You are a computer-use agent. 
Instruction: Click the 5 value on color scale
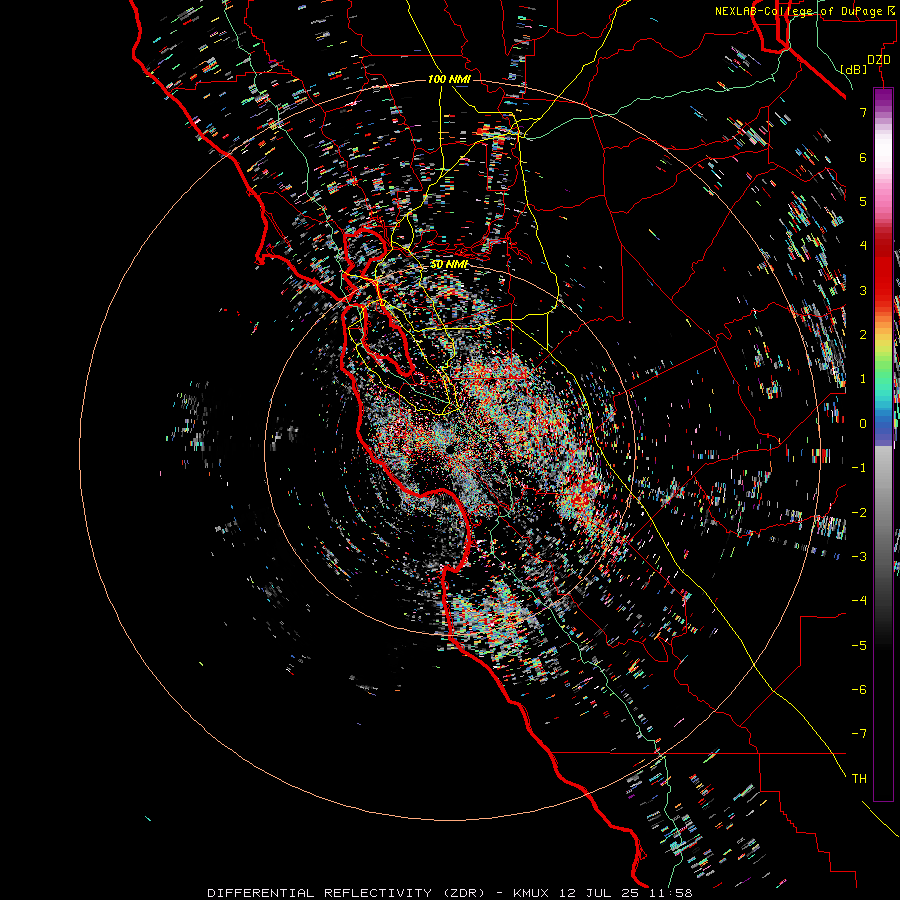point(863,201)
